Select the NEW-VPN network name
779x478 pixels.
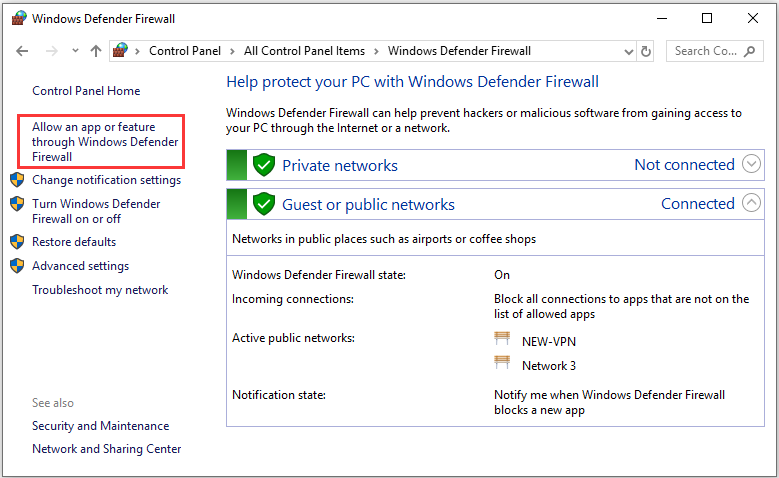click(x=549, y=342)
